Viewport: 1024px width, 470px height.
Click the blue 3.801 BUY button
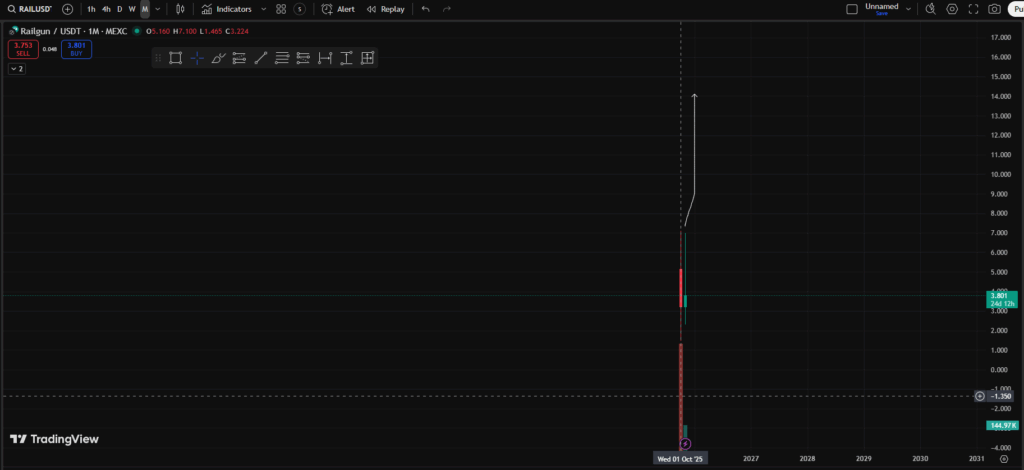(x=76, y=48)
